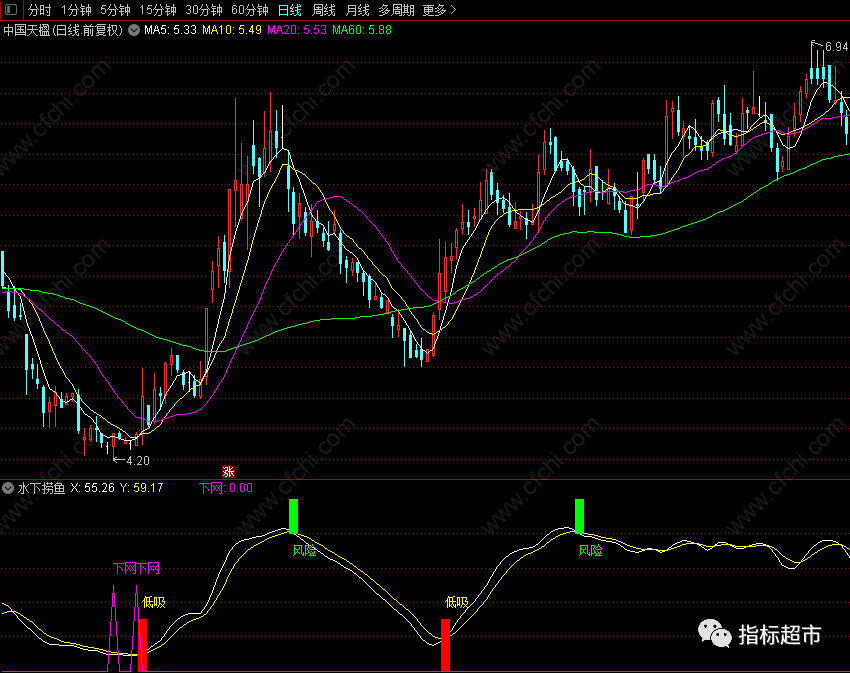Expand the 水下捞鱼 indicator dropdown
Screen dimensions: 850x673
coord(8,488)
